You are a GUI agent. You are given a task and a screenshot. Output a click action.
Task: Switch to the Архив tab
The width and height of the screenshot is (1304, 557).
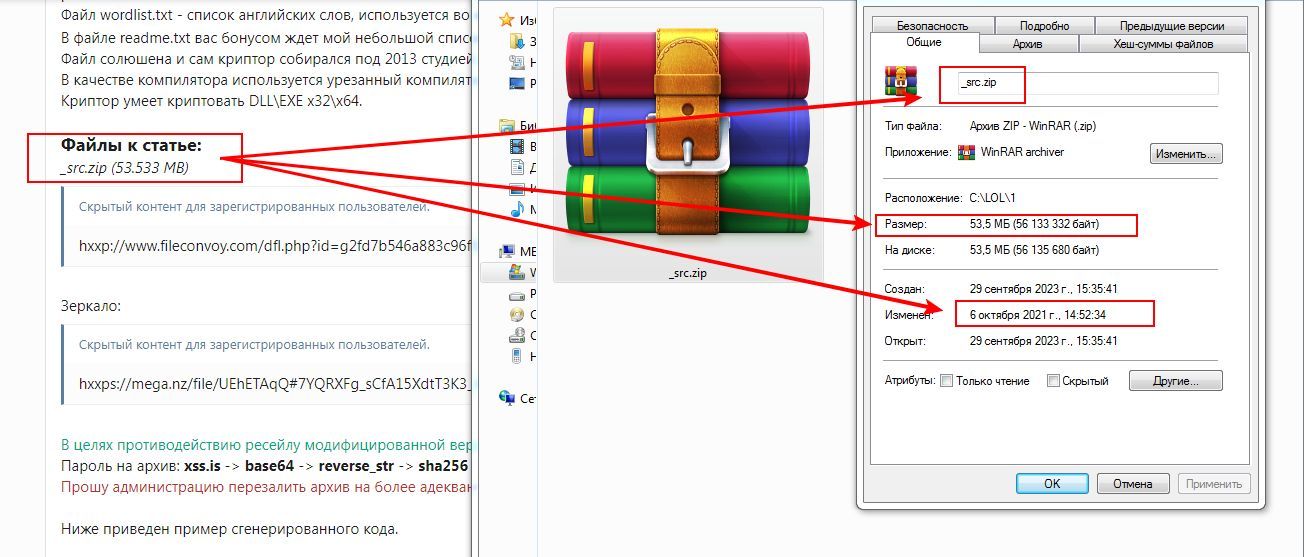(1027, 44)
